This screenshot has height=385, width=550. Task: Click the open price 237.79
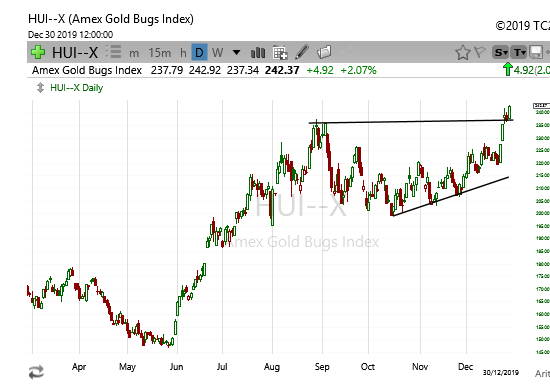[167, 70]
